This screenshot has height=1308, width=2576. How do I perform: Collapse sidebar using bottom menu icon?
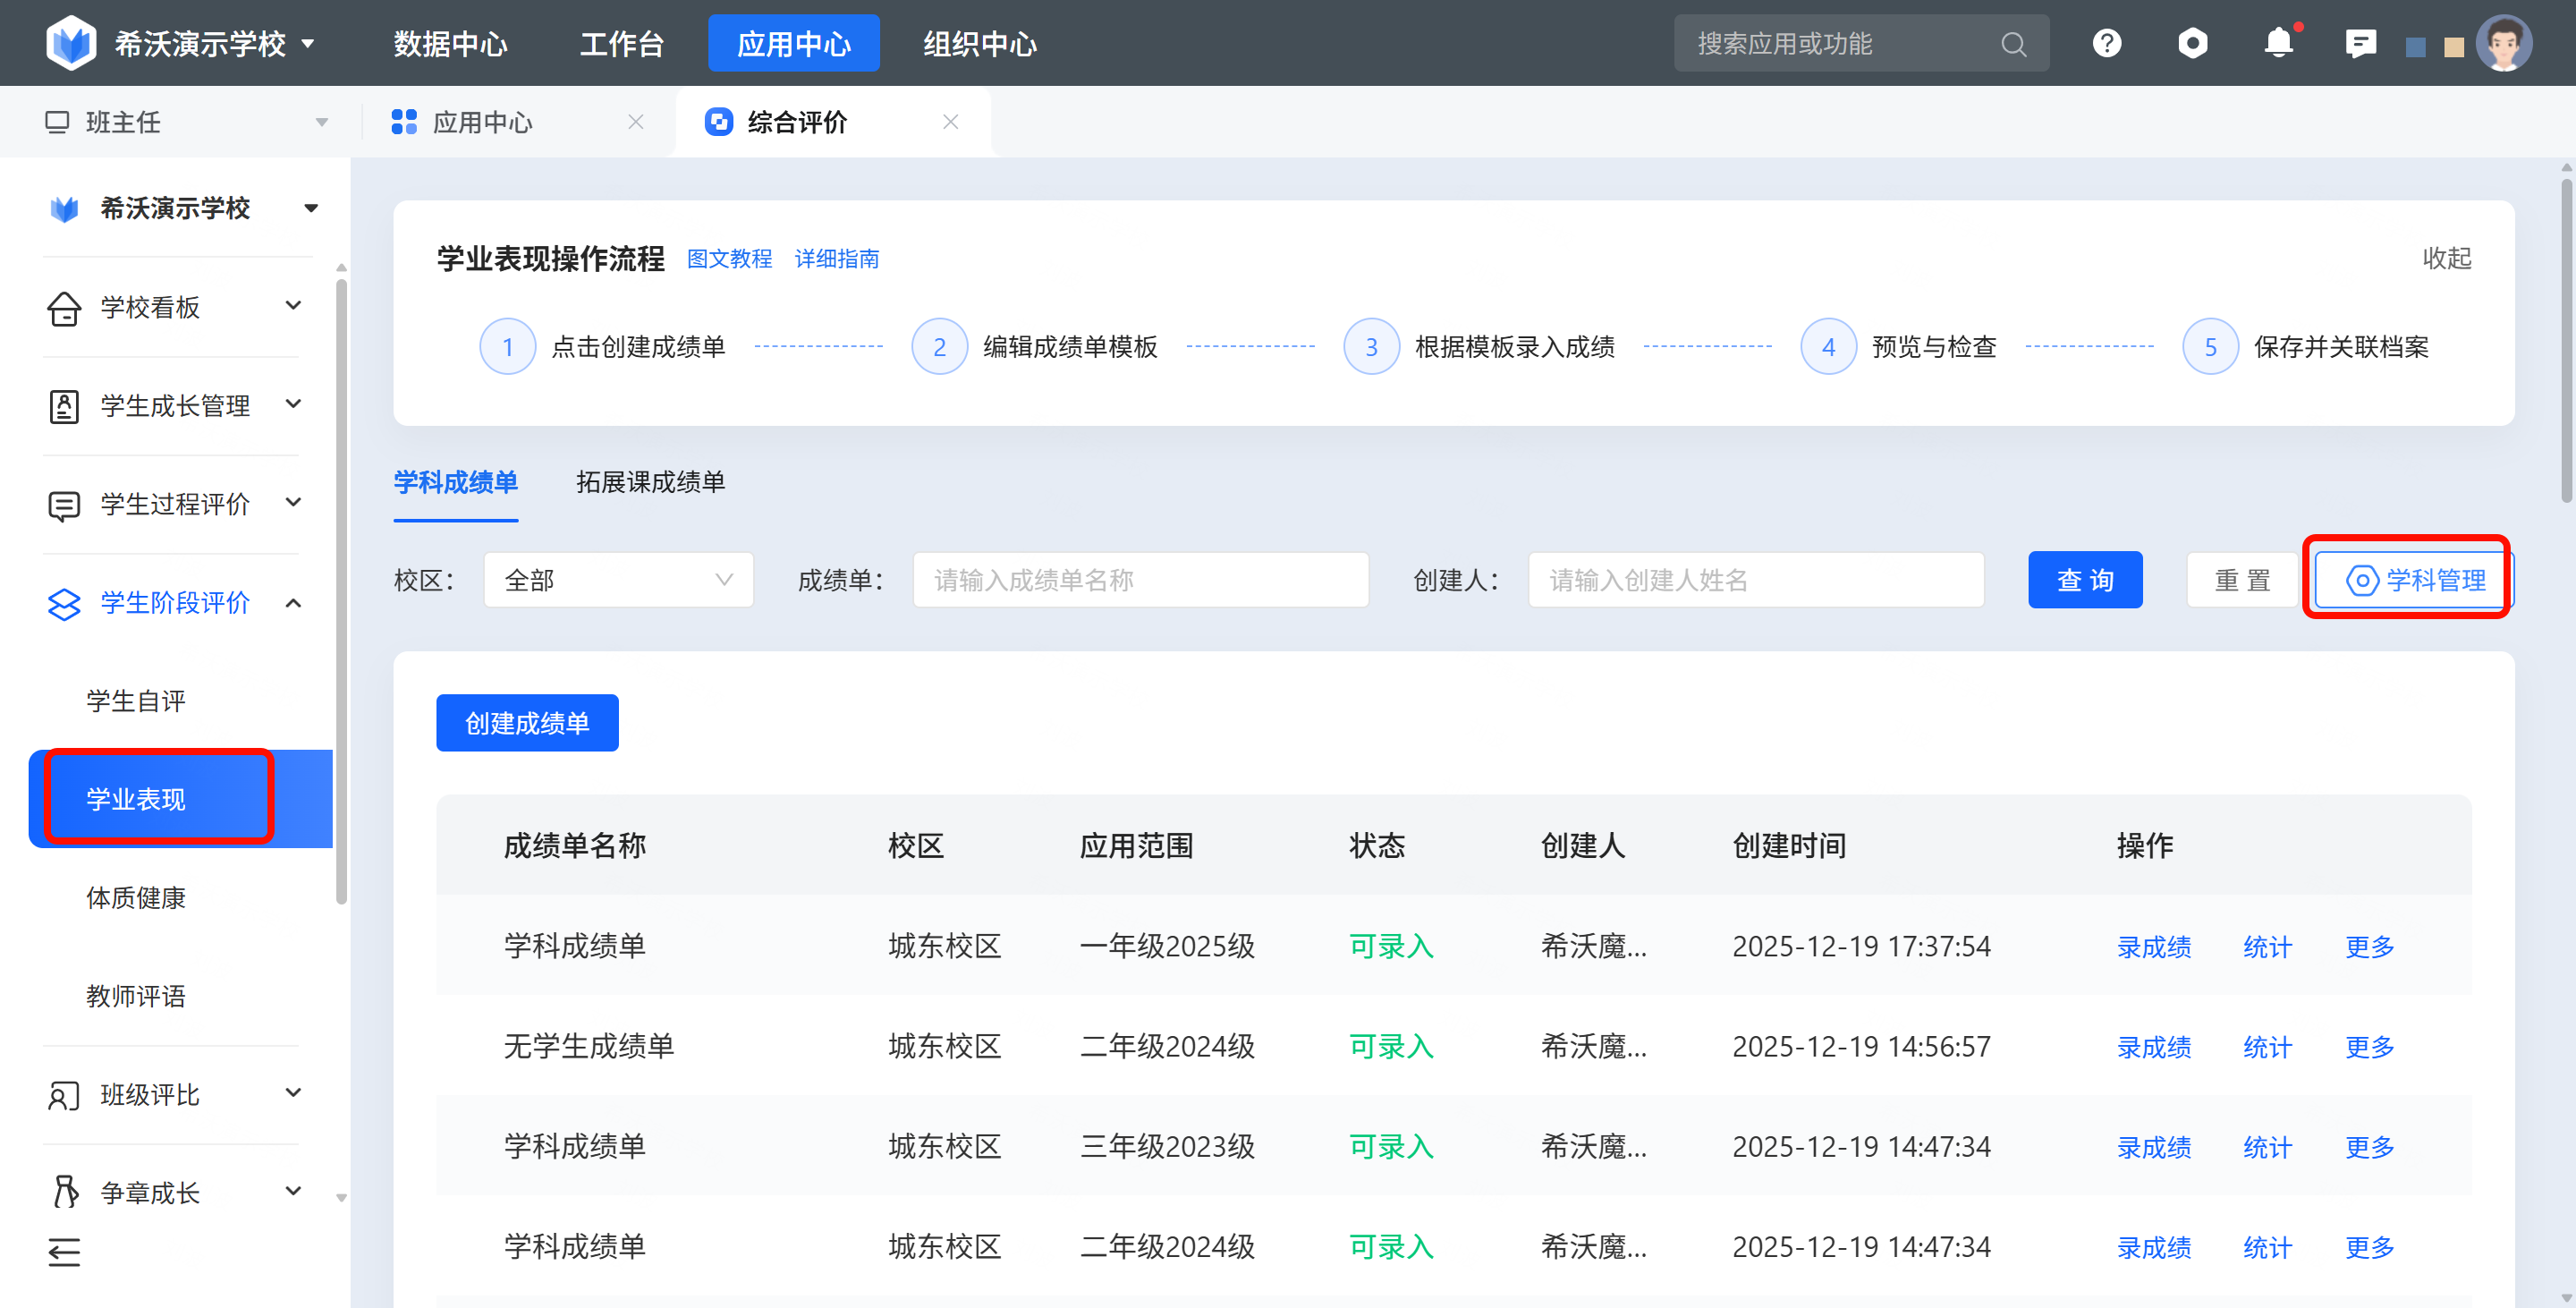pyautogui.click(x=64, y=1252)
